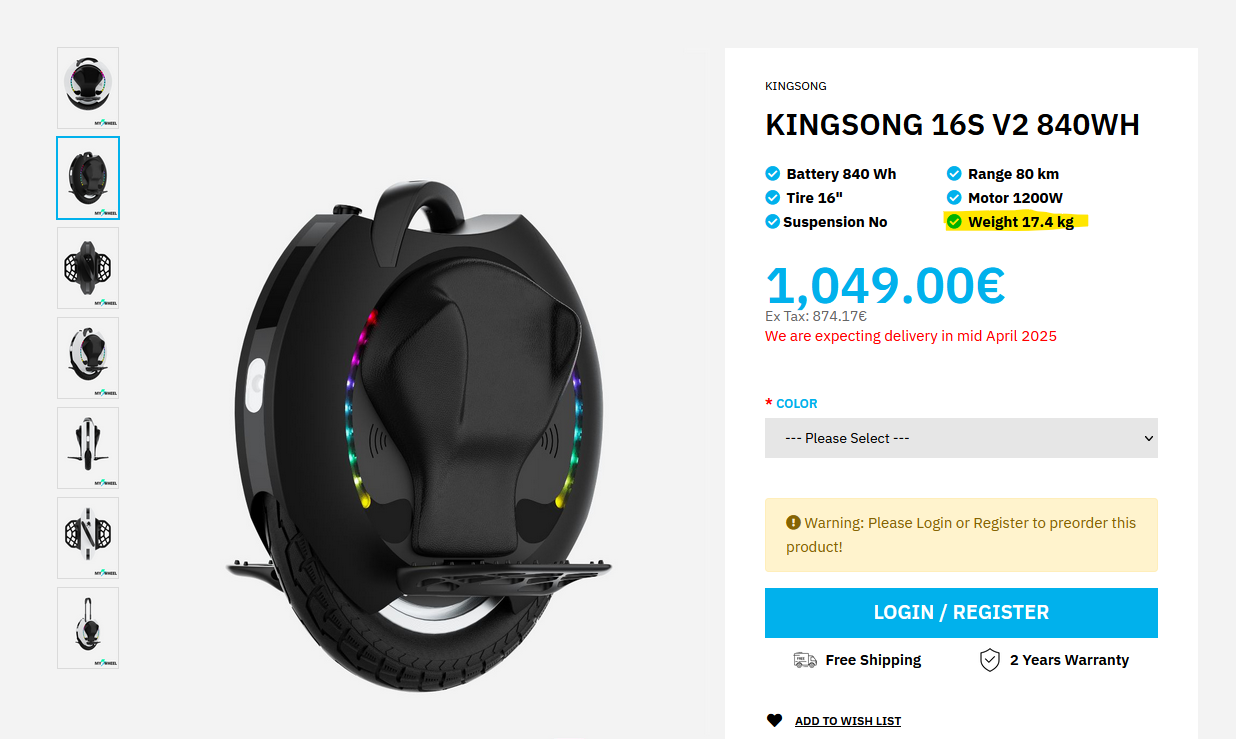This screenshot has width=1236, height=739.
Task: Open the KINGSONG brand link
Action: [795, 86]
